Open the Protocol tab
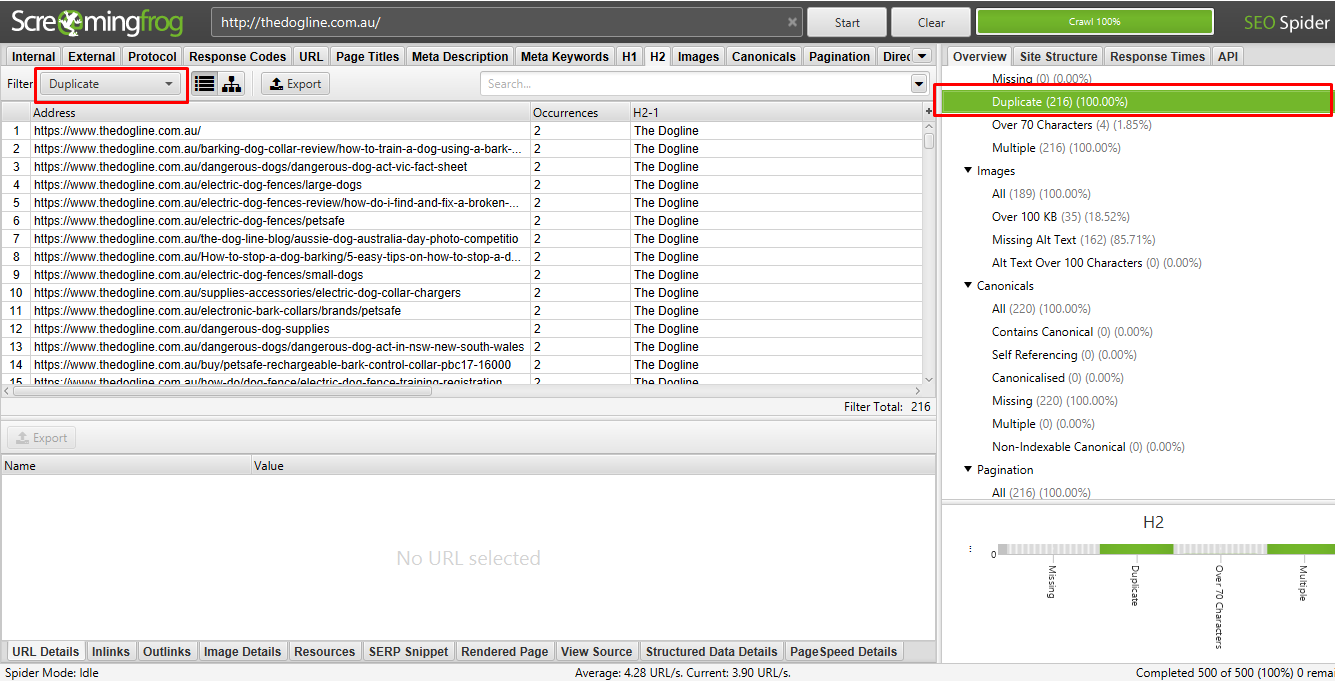 [x=153, y=57]
